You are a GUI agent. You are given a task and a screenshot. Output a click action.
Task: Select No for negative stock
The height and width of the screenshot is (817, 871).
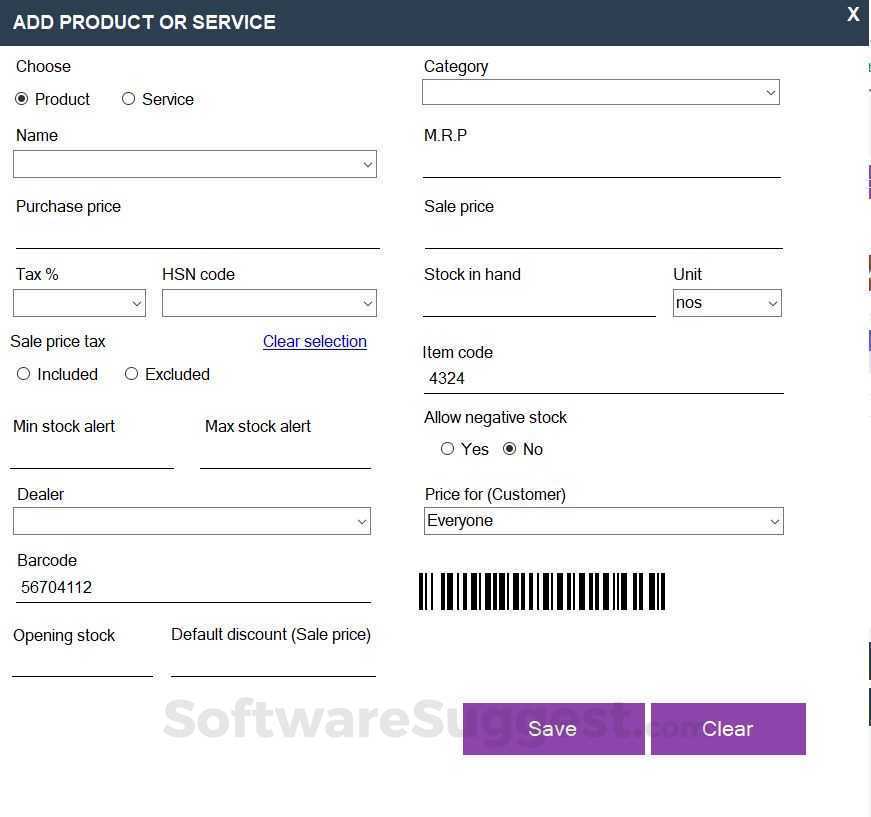[x=510, y=449]
